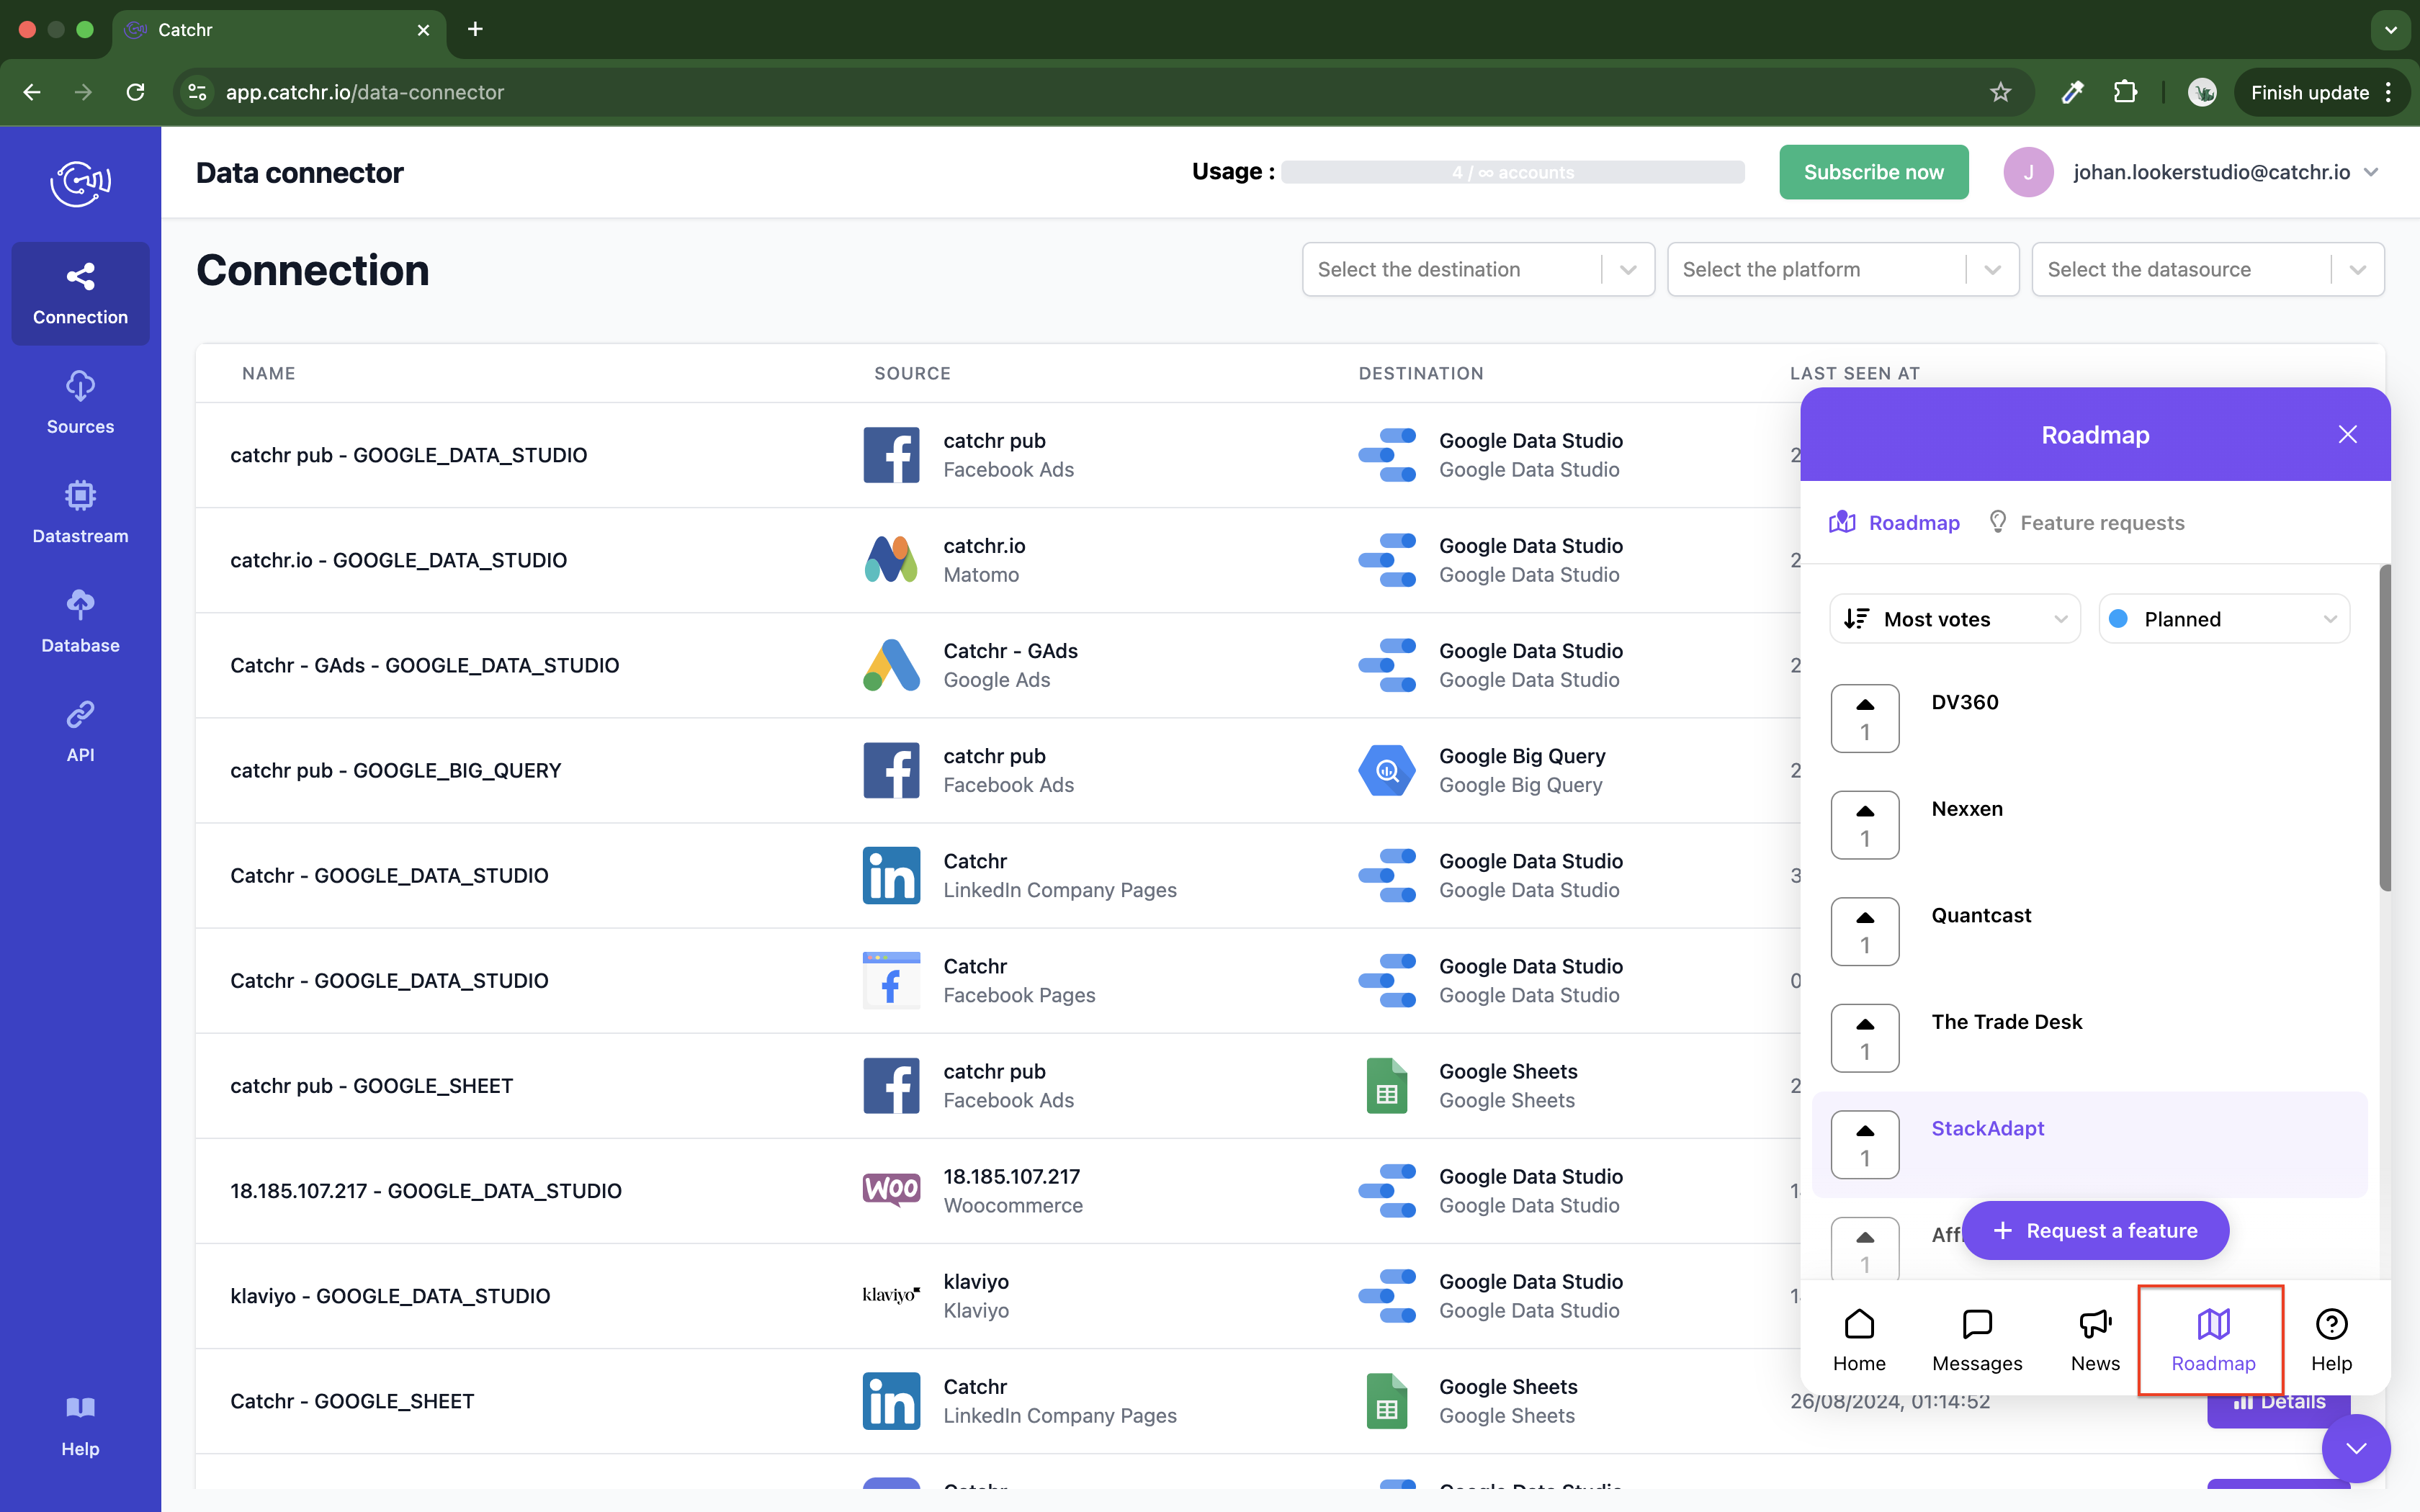Image resolution: width=2420 pixels, height=1512 pixels.
Task: Click the user avatar J
Action: [2028, 172]
